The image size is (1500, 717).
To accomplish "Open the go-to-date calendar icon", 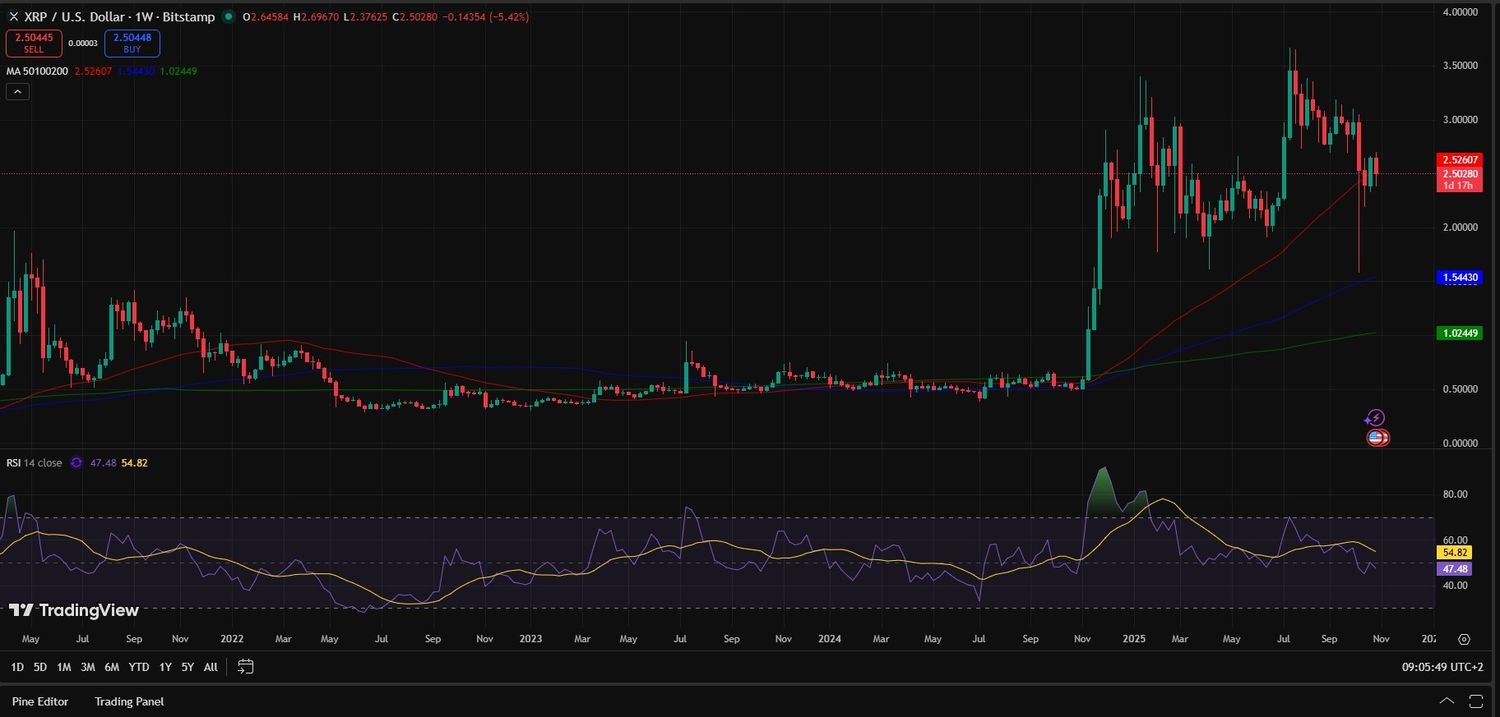I will point(245,666).
